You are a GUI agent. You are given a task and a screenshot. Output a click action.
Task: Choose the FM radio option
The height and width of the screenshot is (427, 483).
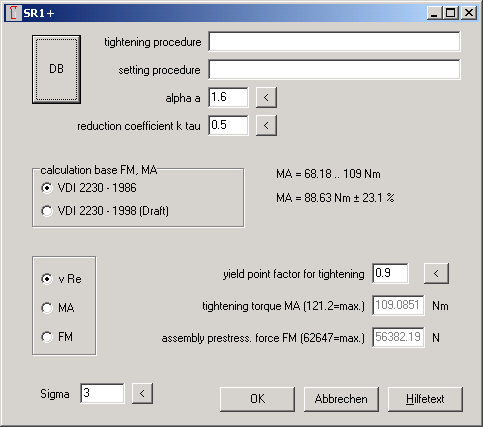[x=57, y=337]
